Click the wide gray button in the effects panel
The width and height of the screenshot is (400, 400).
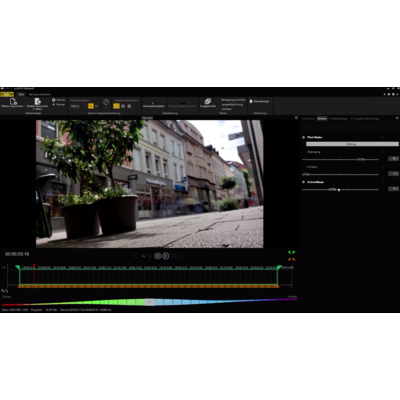(x=352, y=144)
